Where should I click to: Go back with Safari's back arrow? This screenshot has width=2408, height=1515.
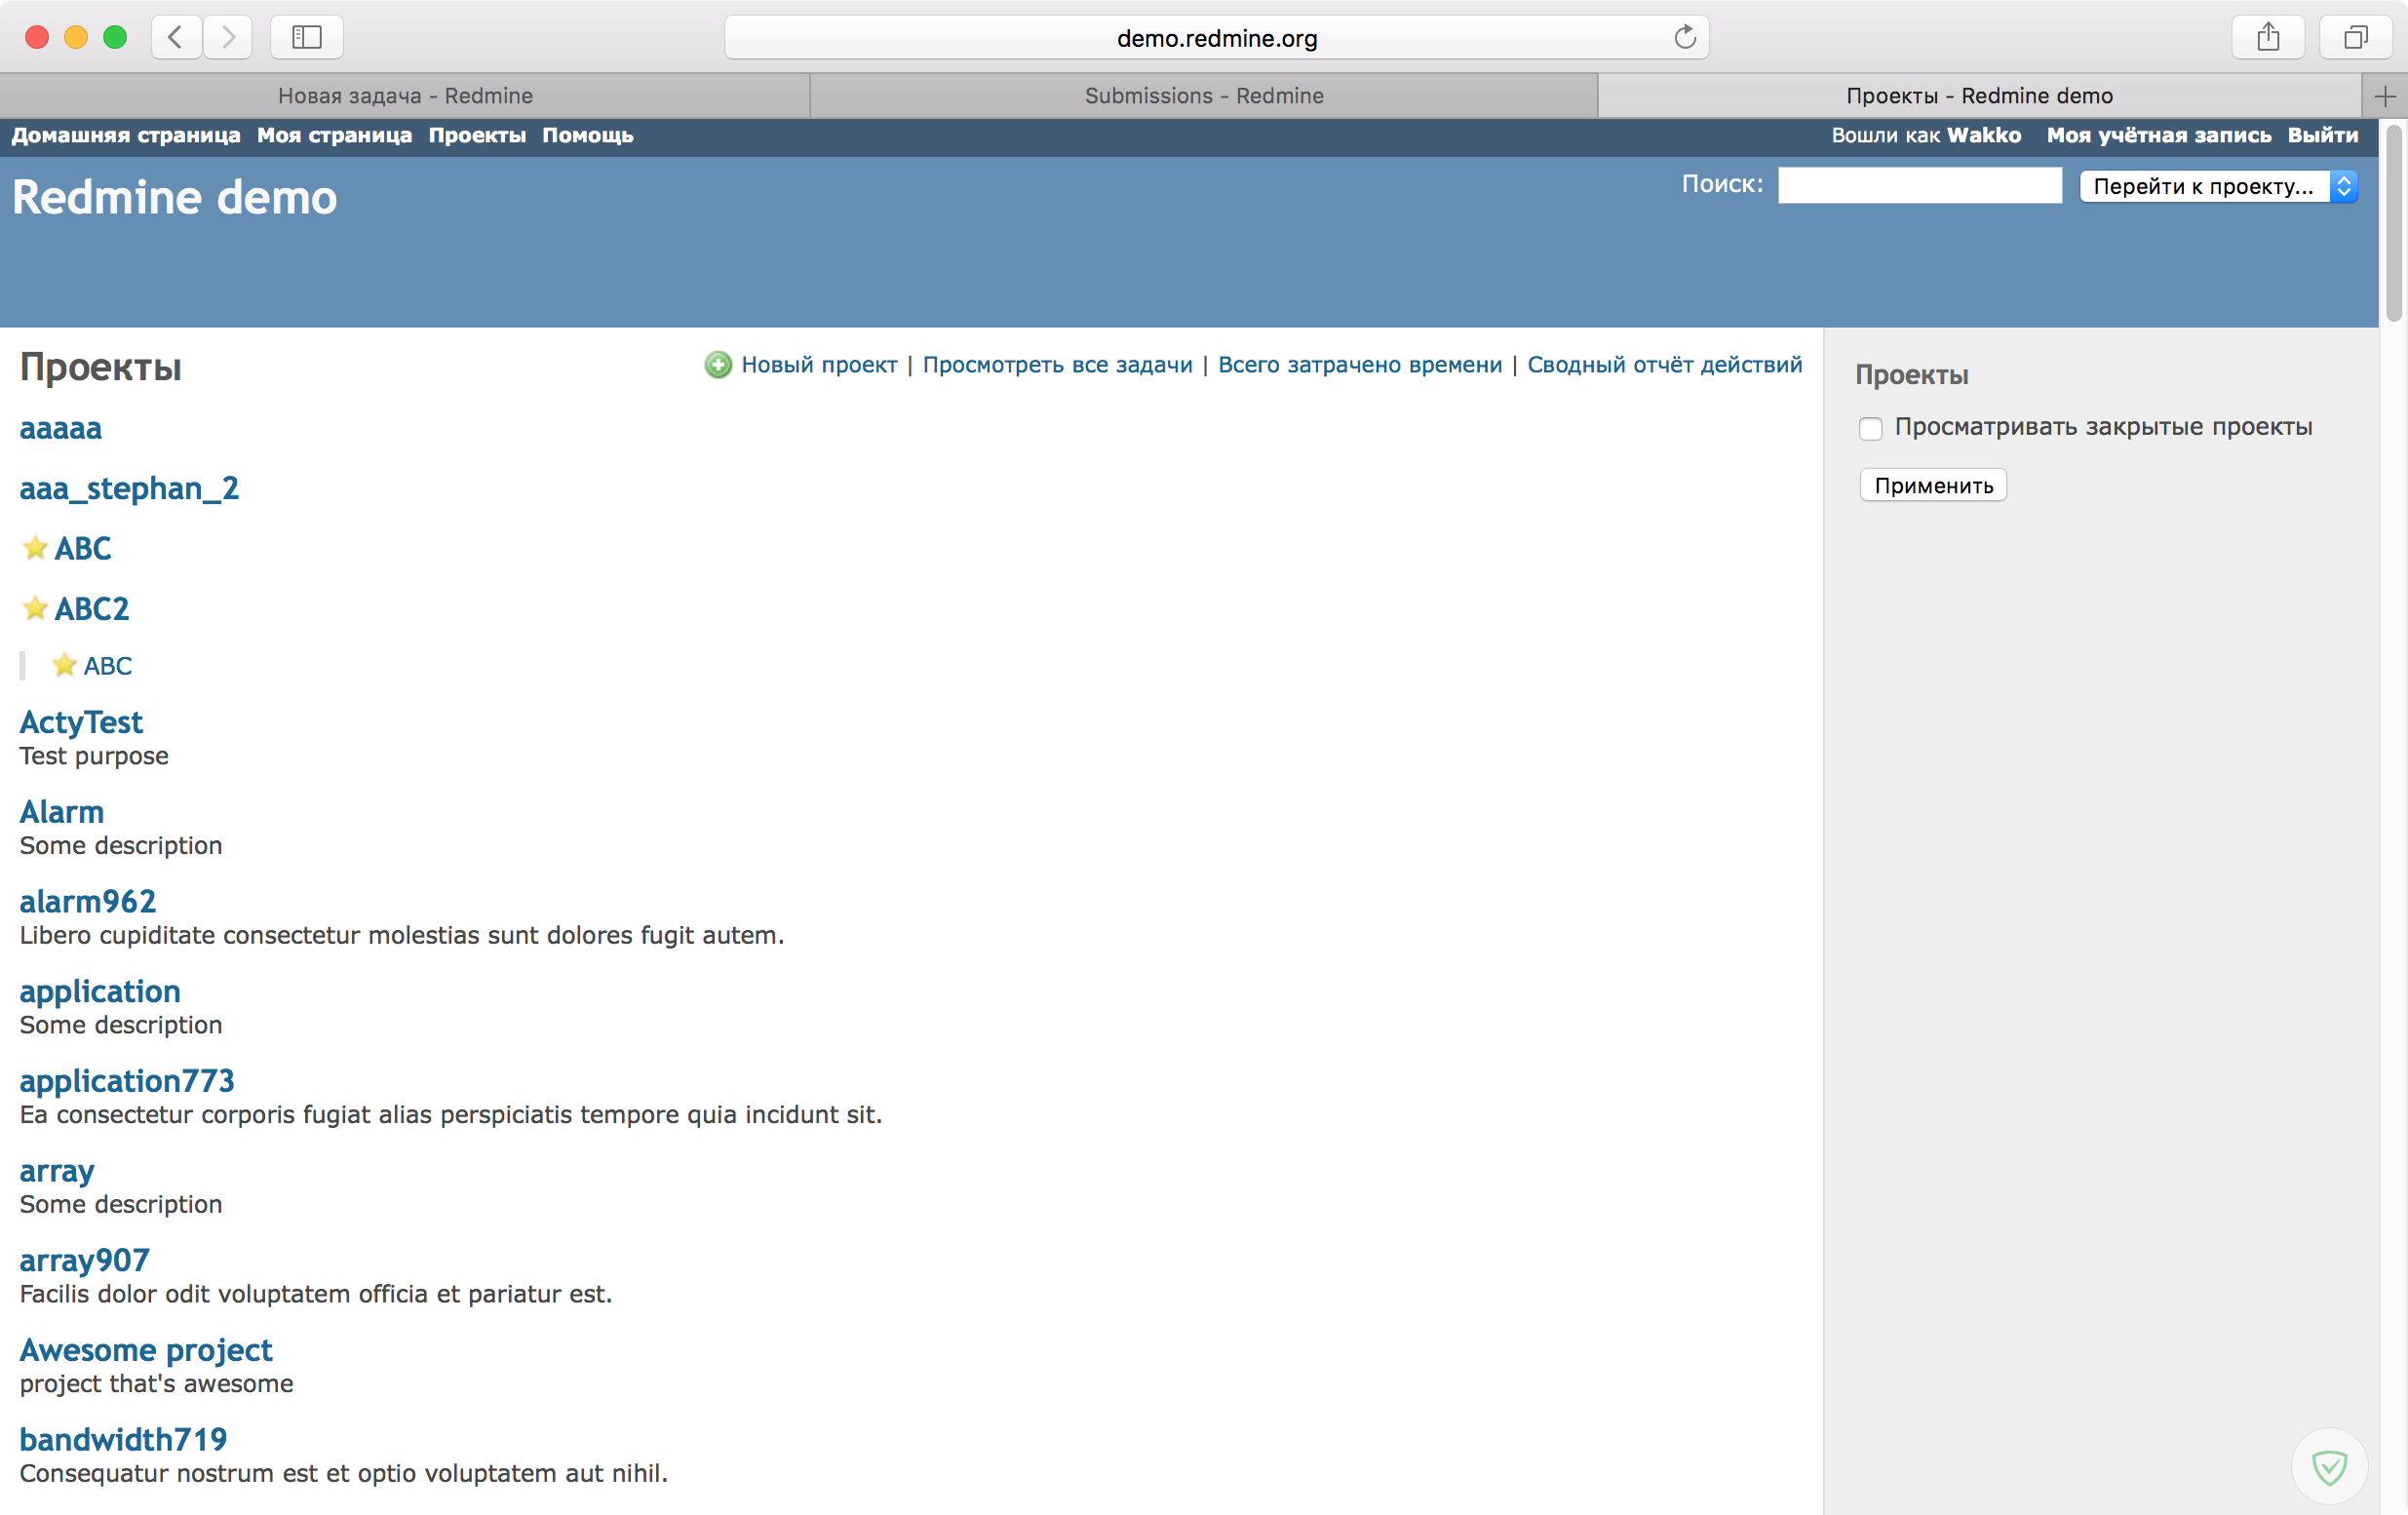tap(176, 38)
